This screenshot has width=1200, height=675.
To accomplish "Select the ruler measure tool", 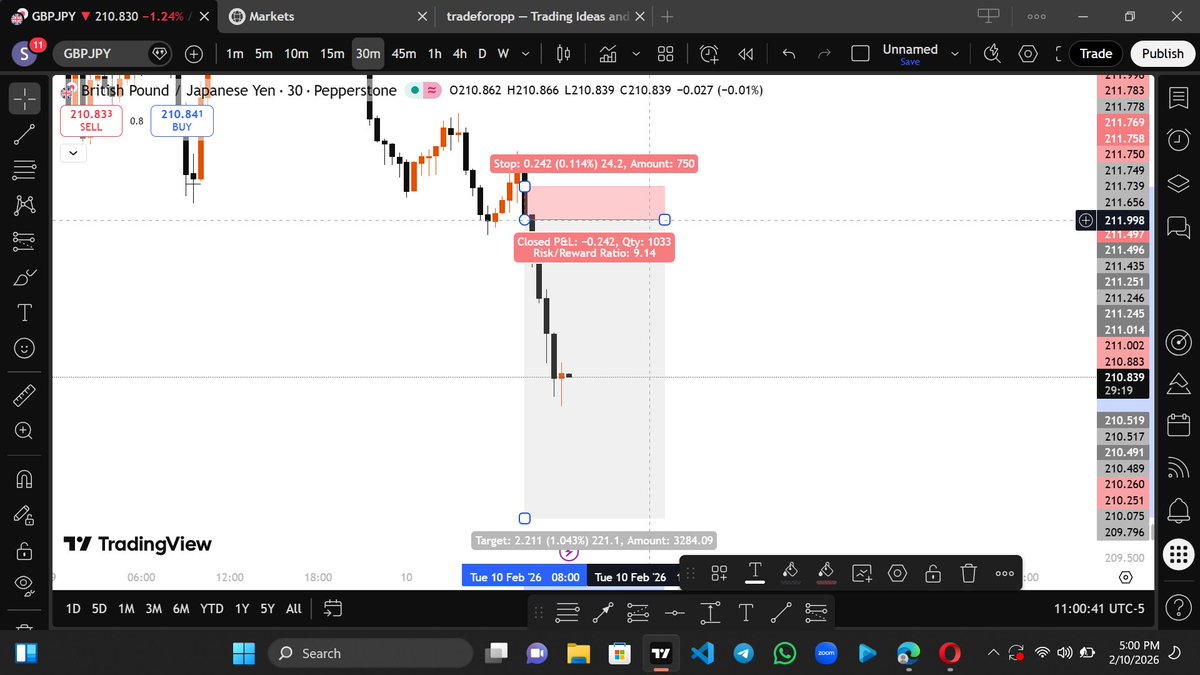I will point(26,394).
